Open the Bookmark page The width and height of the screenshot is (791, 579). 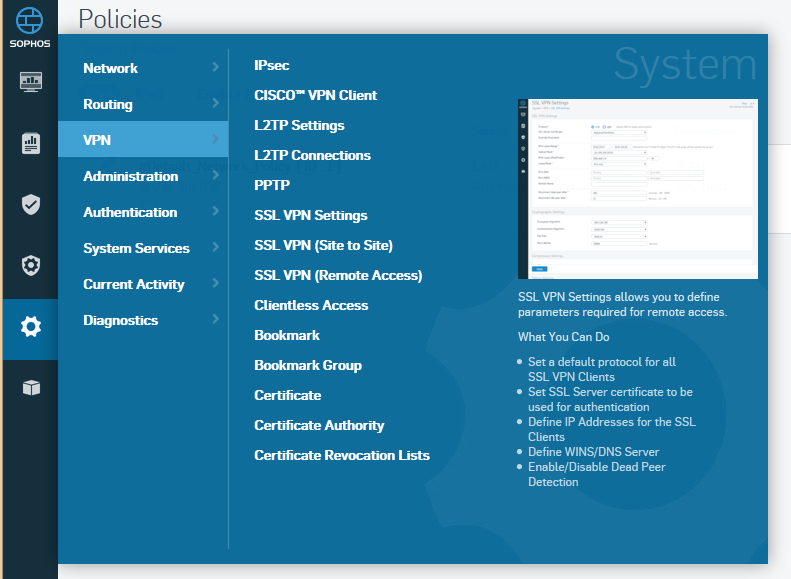(287, 335)
